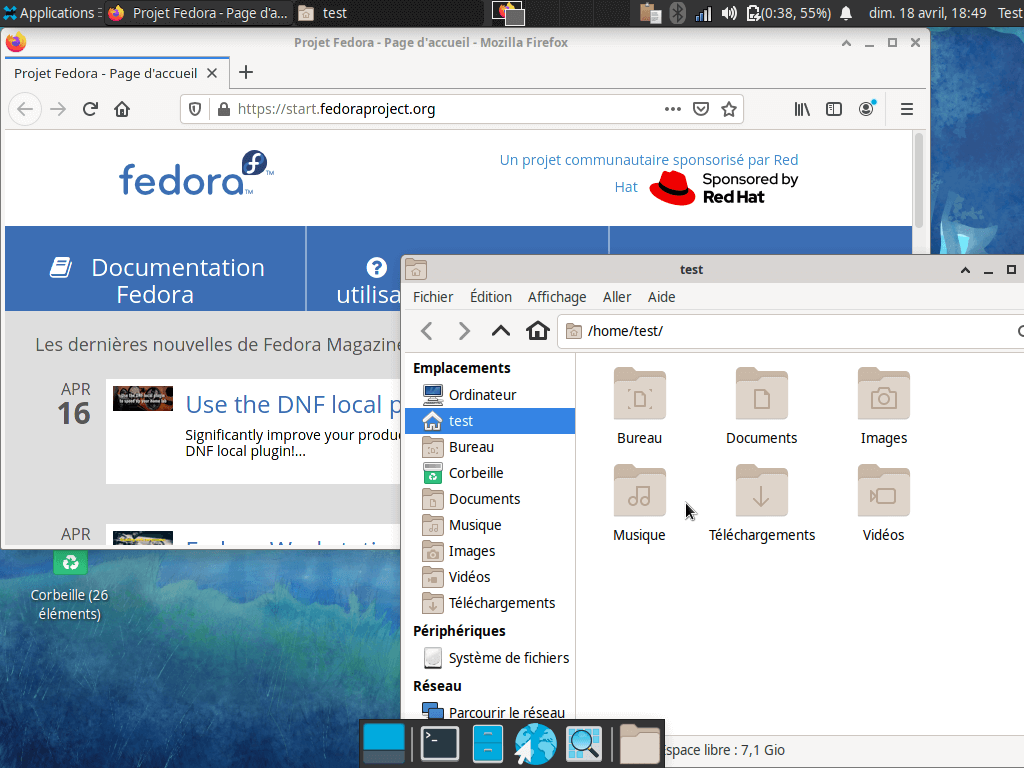Viewport: 1024px width, 768px height.
Task: Reload the Fedora start page
Action: coord(90,109)
